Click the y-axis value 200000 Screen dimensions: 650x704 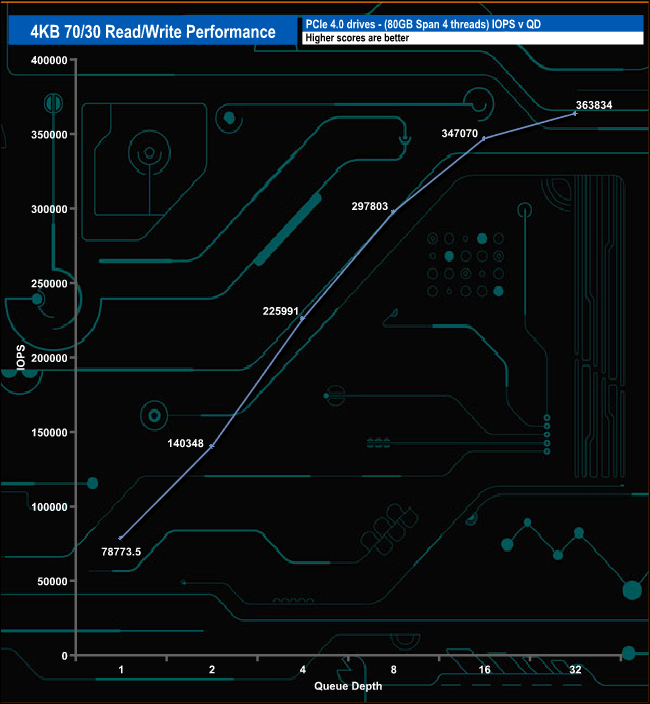[49, 358]
